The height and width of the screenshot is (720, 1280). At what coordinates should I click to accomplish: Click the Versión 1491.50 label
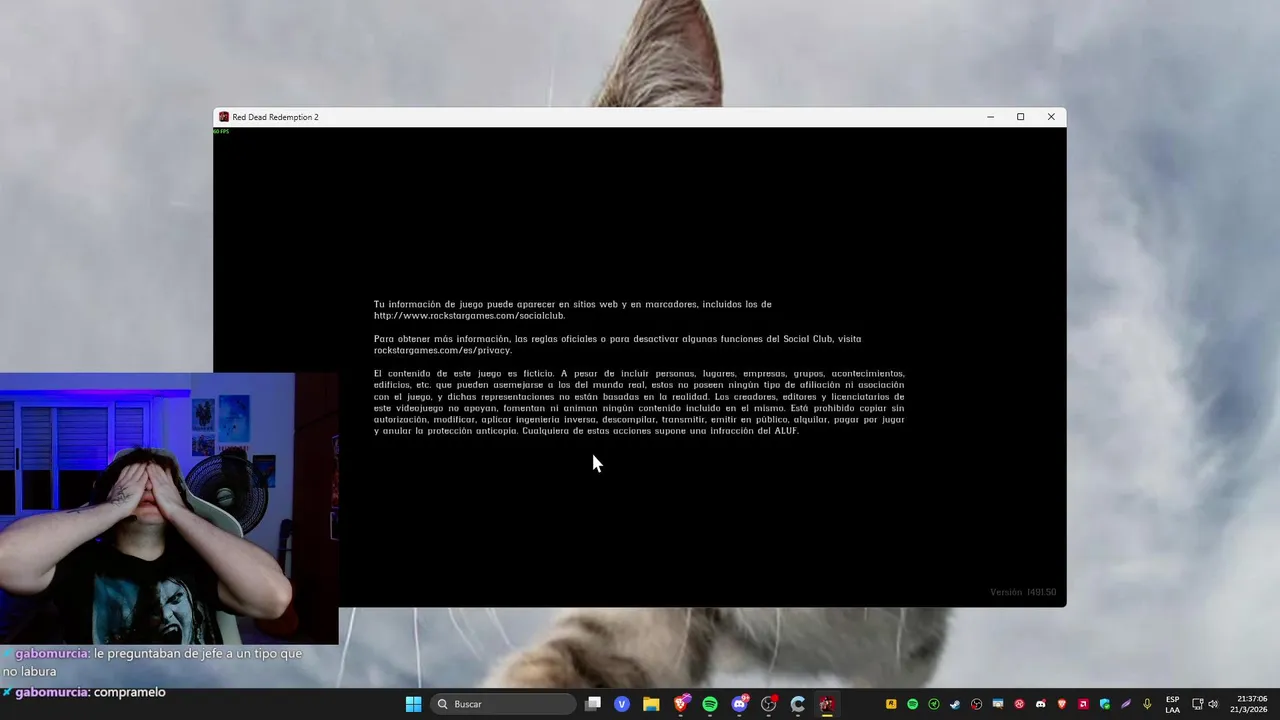coord(1023,592)
